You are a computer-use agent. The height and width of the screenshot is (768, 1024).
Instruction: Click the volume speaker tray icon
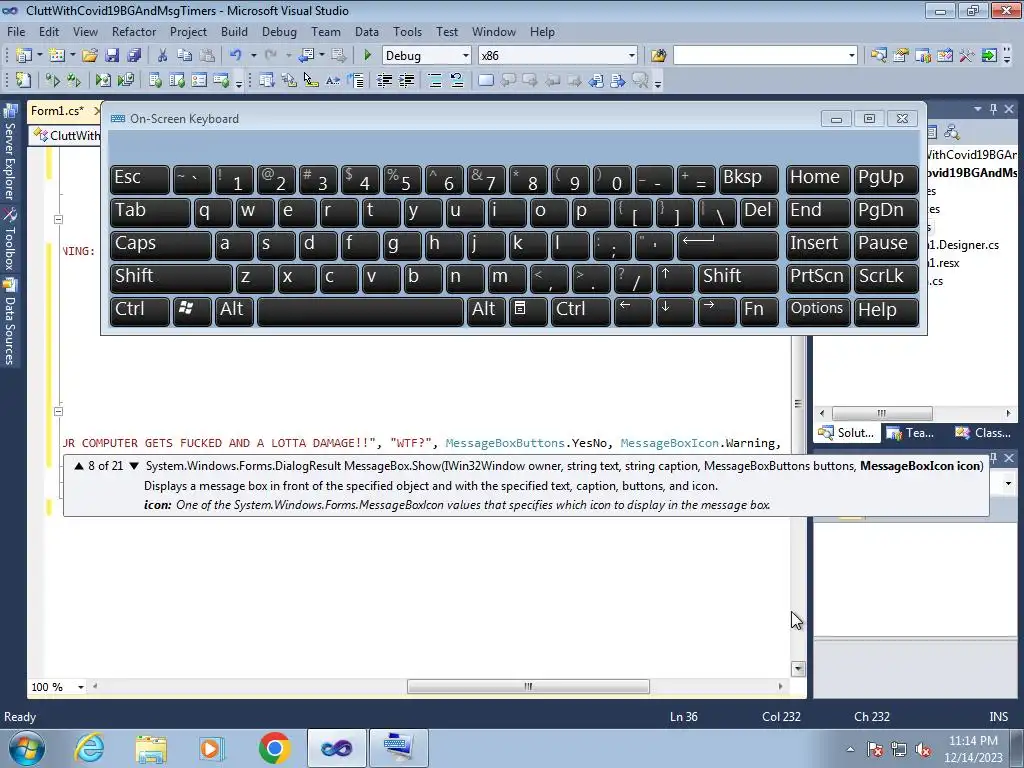tap(923, 749)
